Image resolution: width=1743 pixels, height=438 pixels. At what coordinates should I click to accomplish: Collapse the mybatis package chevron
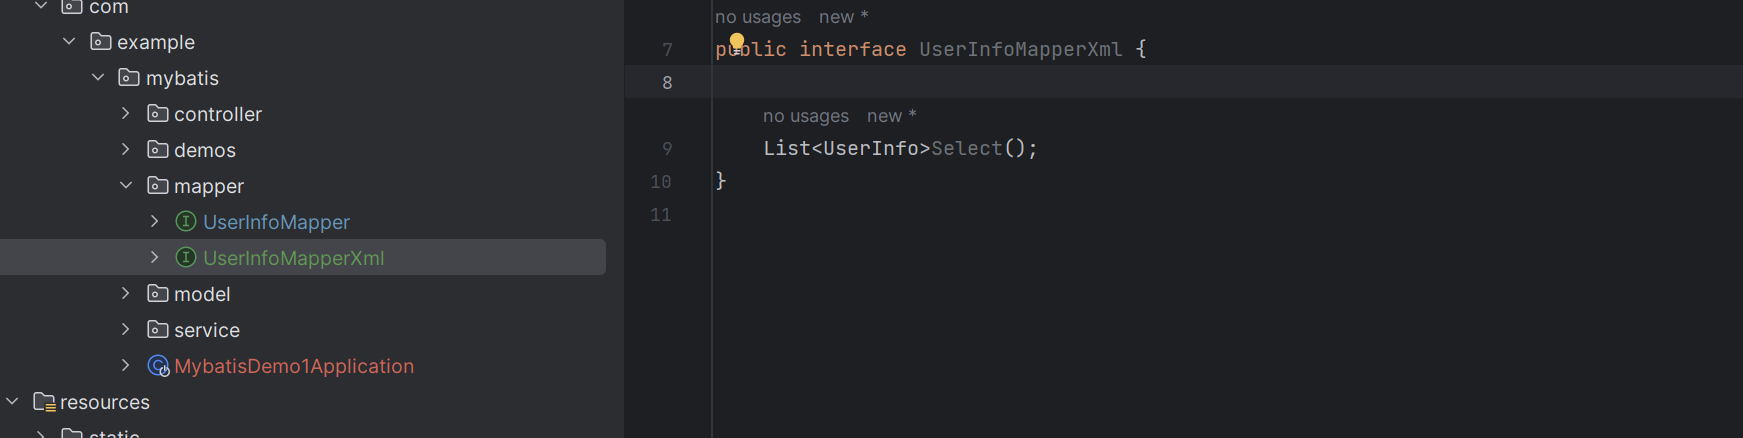[98, 78]
